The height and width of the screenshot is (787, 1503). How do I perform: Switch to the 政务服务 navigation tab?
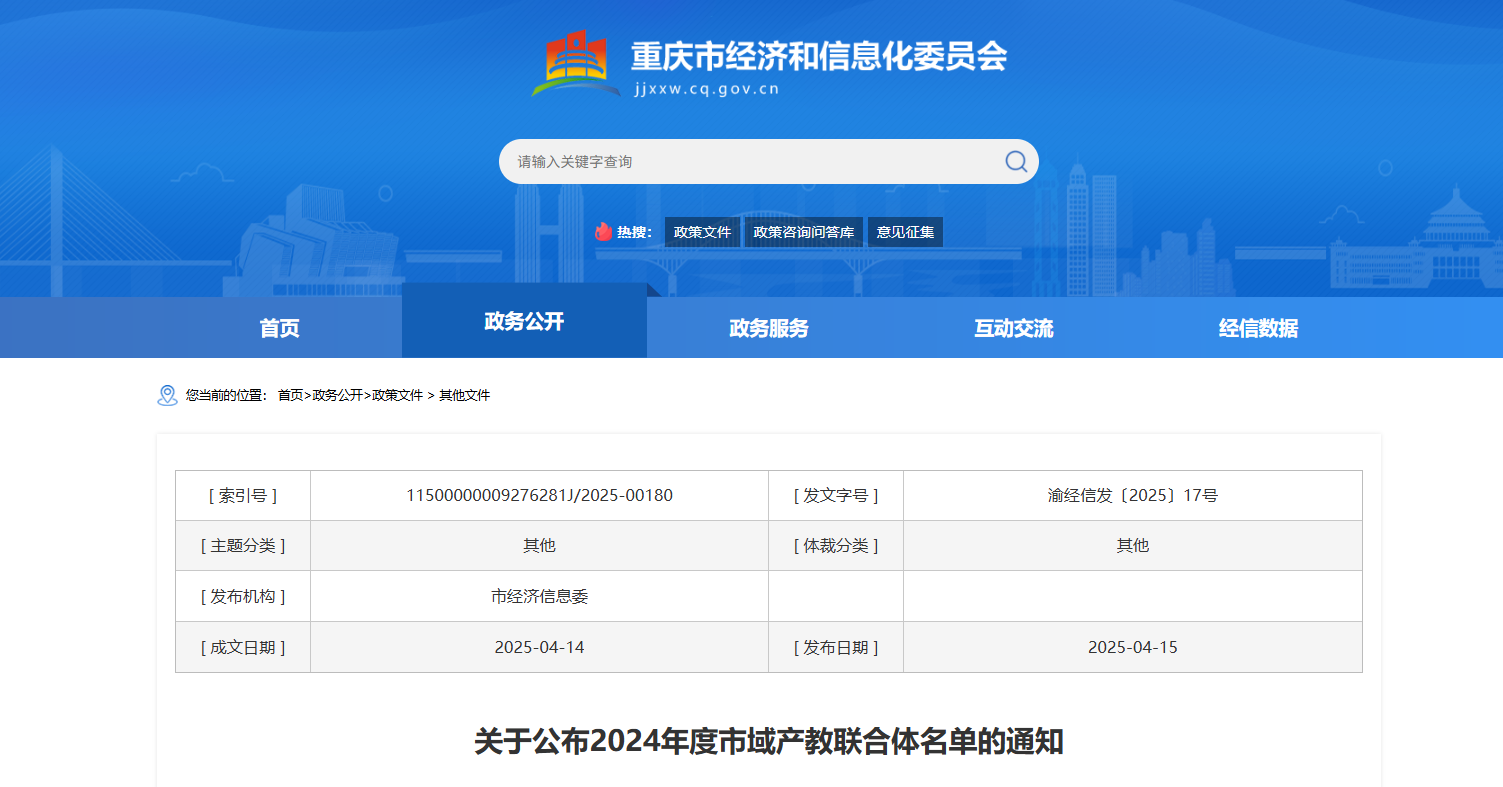(769, 328)
